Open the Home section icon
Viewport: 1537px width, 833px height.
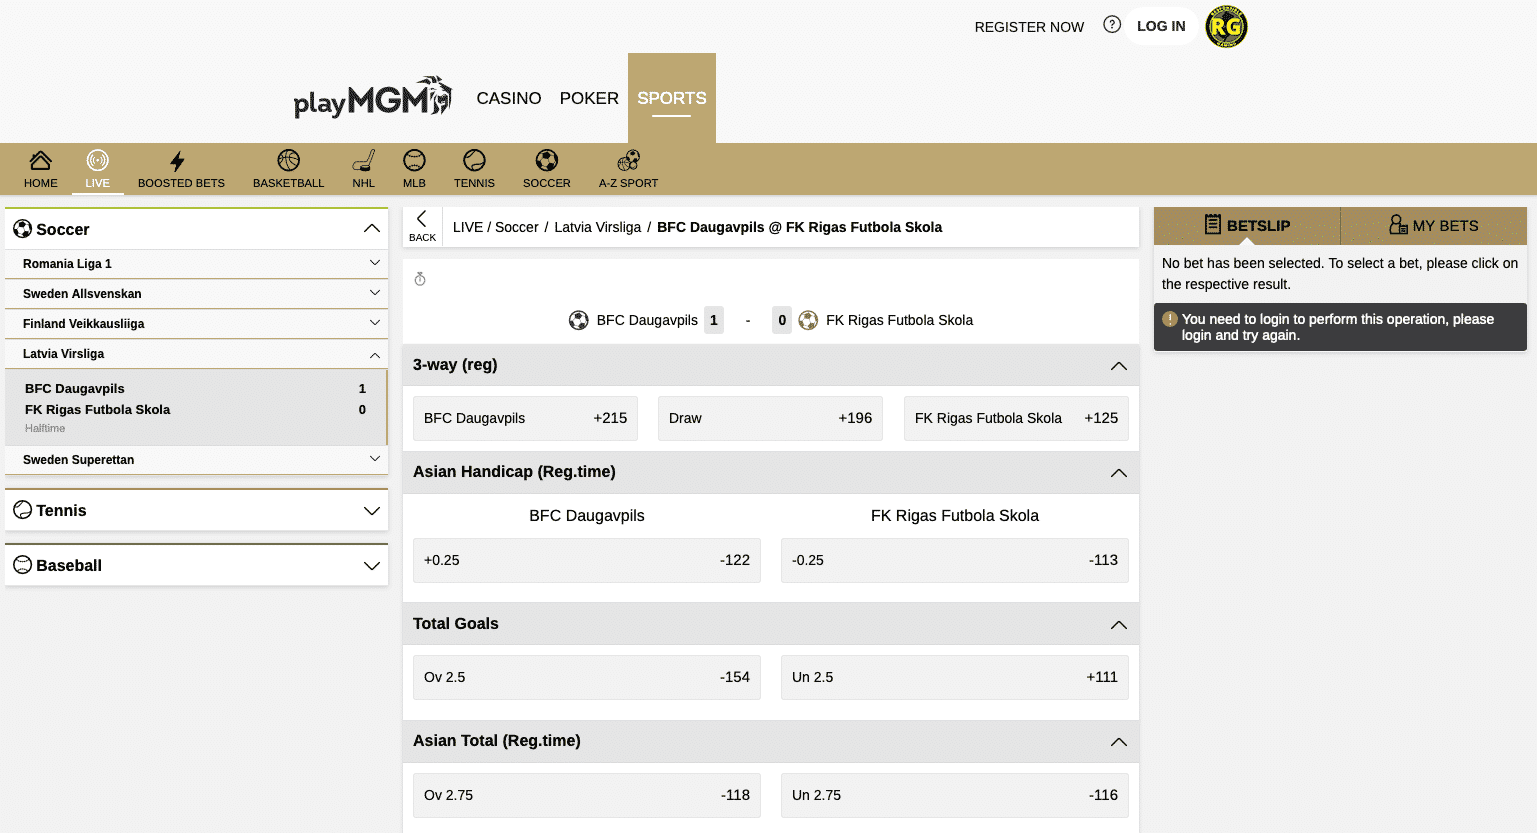click(40, 160)
